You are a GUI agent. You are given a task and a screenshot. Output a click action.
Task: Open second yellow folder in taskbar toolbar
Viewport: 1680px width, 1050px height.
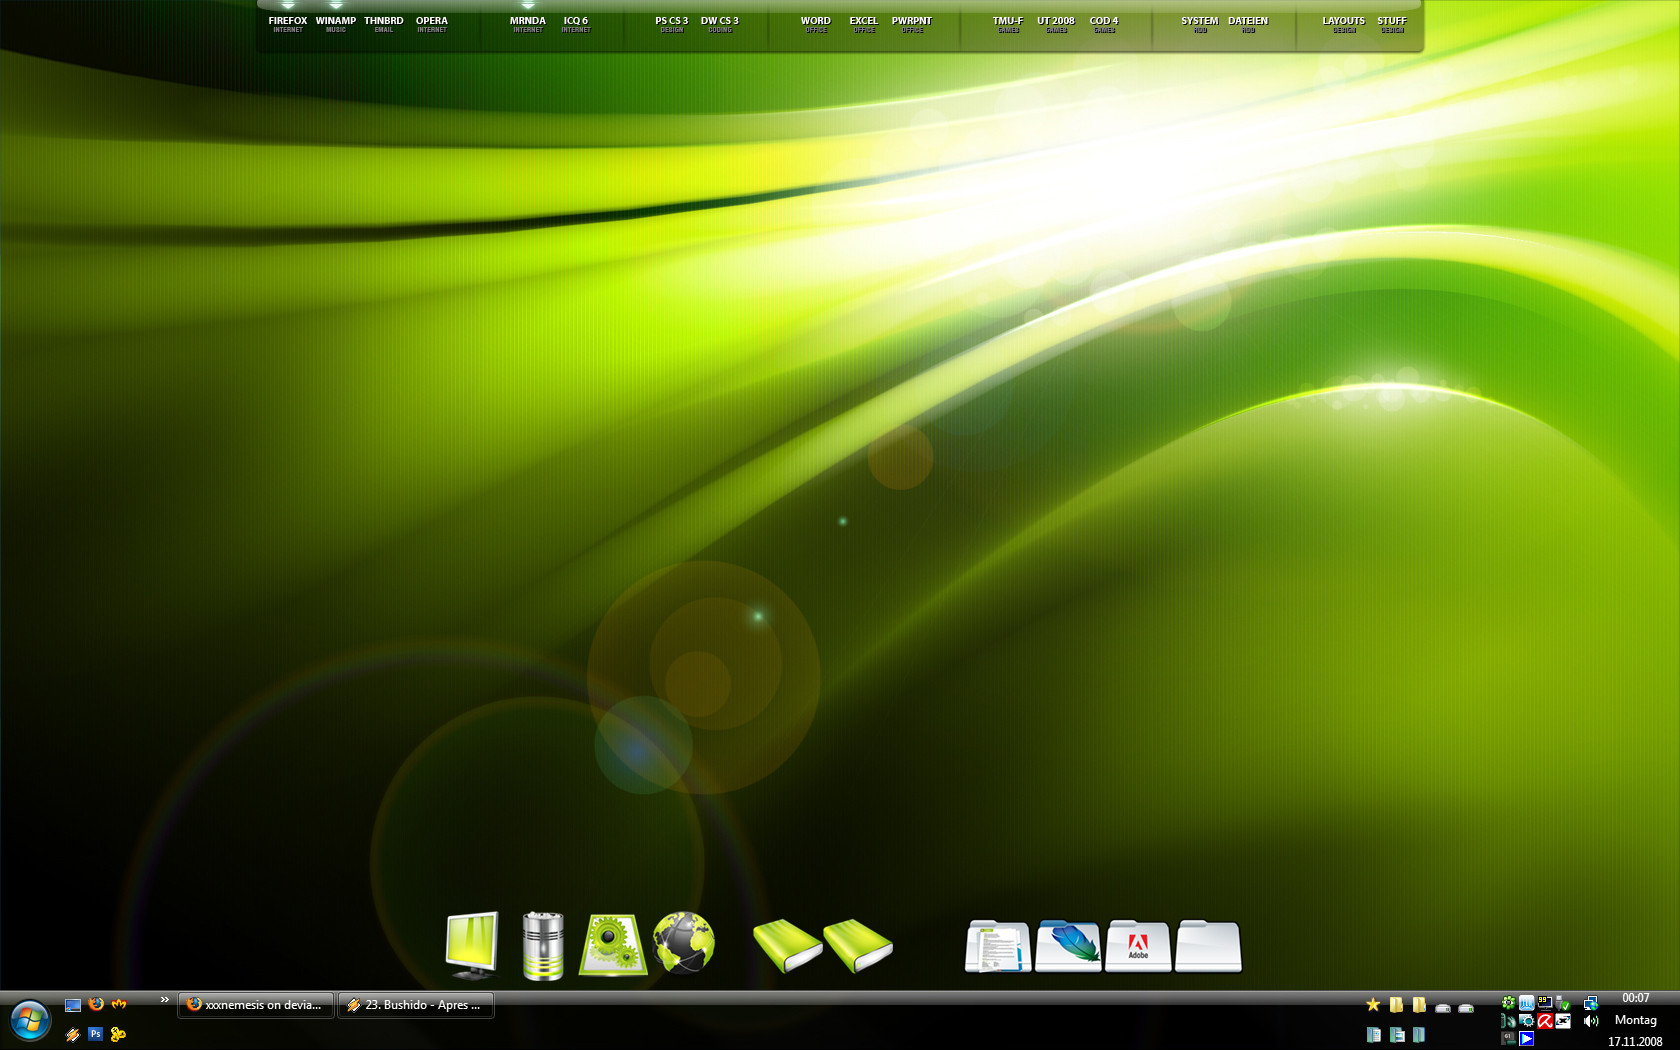pyautogui.click(x=1419, y=1005)
